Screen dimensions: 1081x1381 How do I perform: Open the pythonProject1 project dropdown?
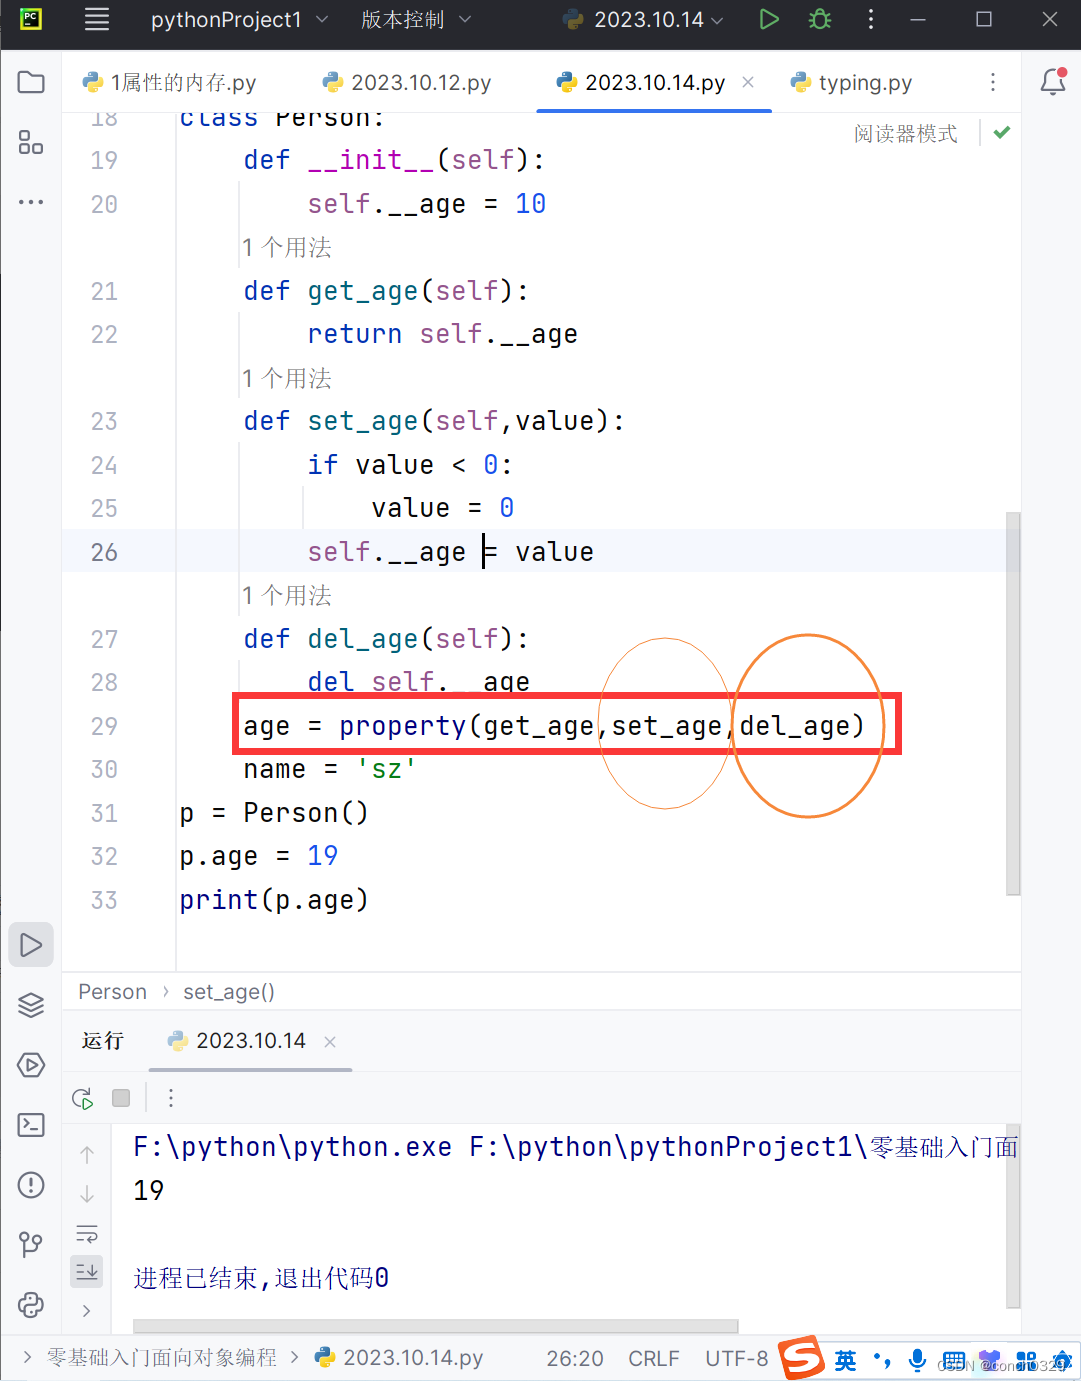point(239,19)
